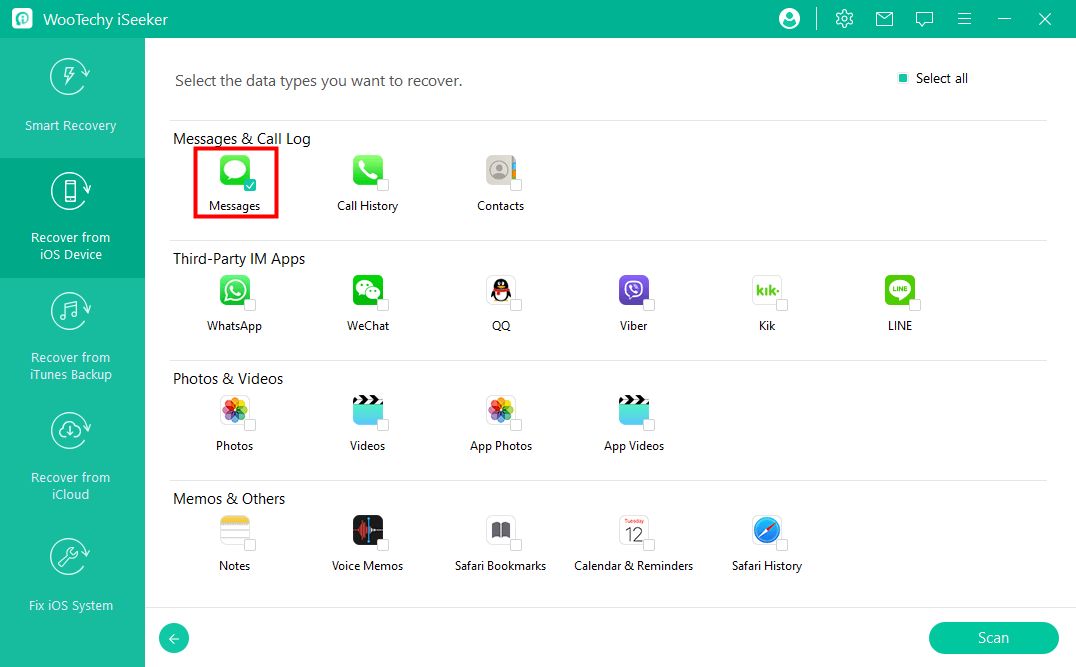Open the hamburger menu in title bar
This screenshot has height=667, width=1076.
(x=964, y=19)
